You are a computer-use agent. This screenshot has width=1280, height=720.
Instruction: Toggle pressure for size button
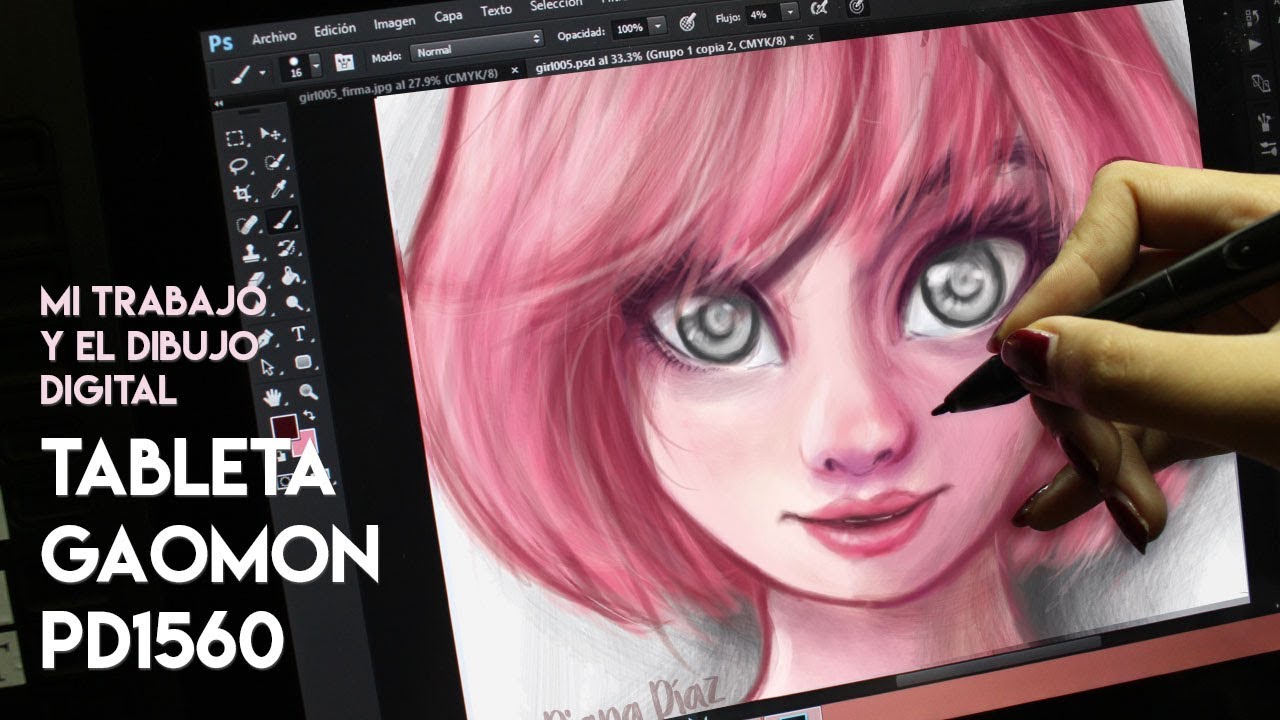858,6
